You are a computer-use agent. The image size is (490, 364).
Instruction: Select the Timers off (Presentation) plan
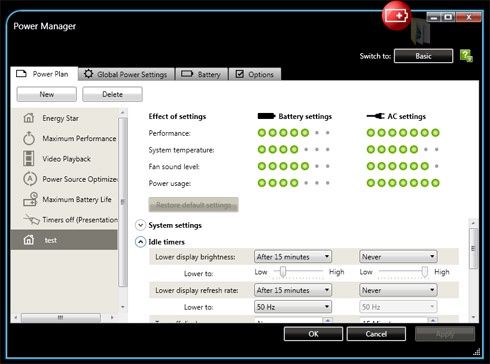click(64, 220)
